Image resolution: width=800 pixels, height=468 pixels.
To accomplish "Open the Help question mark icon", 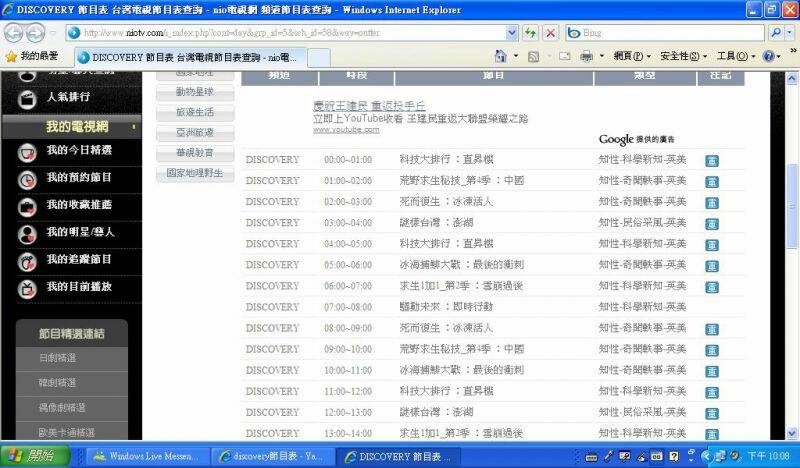I will point(768,56).
